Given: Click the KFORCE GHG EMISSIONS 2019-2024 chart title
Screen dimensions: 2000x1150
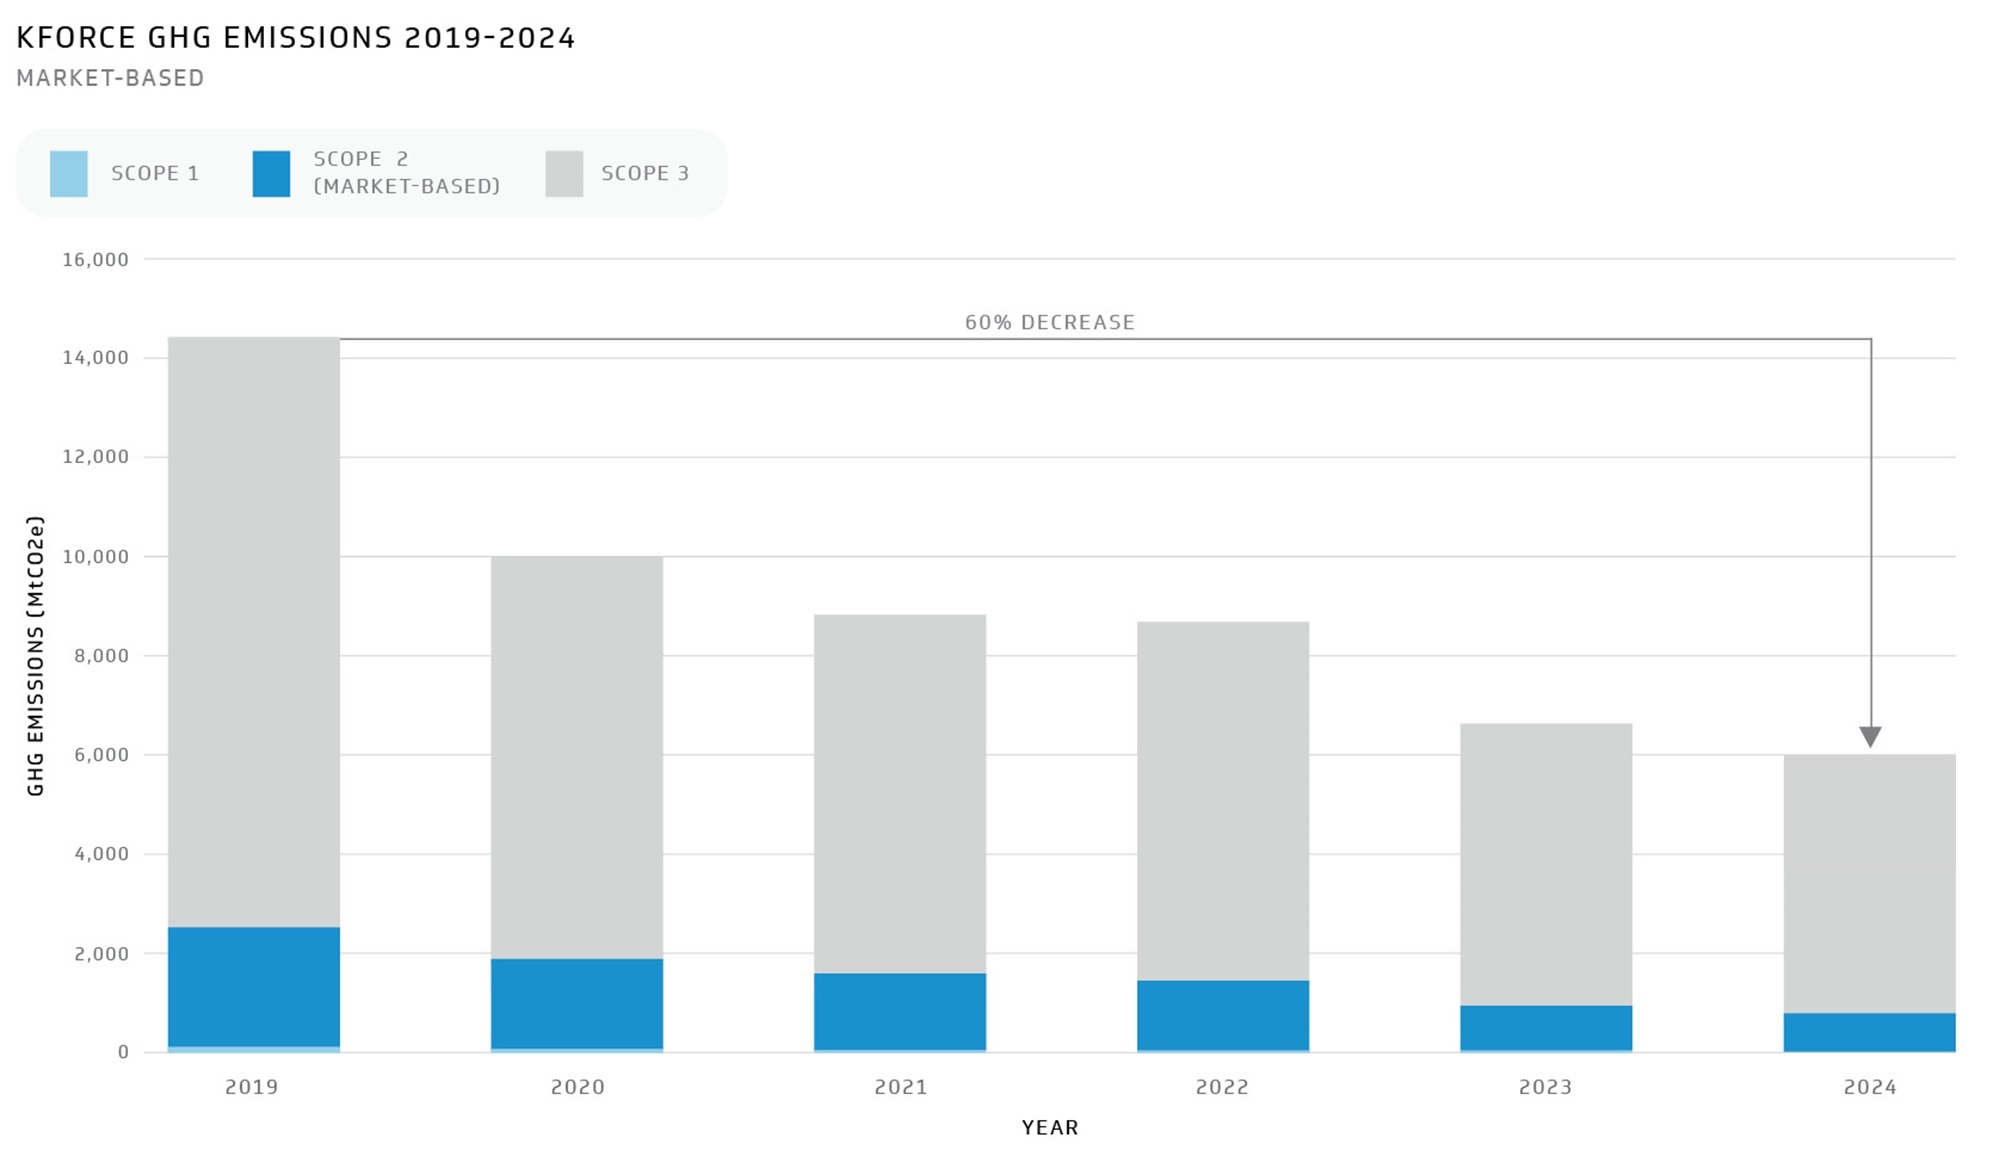Looking at the screenshot, I should 296,38.
